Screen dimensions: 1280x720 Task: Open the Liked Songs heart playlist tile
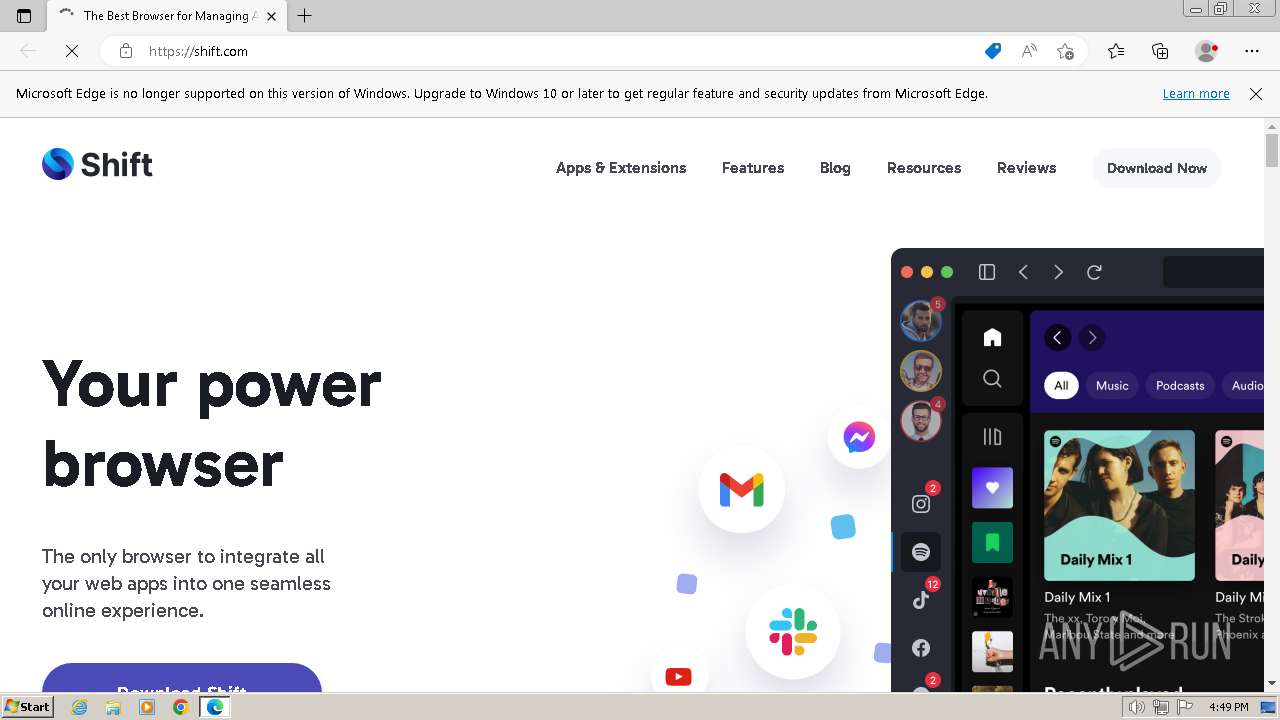click(x=992, y=488)
